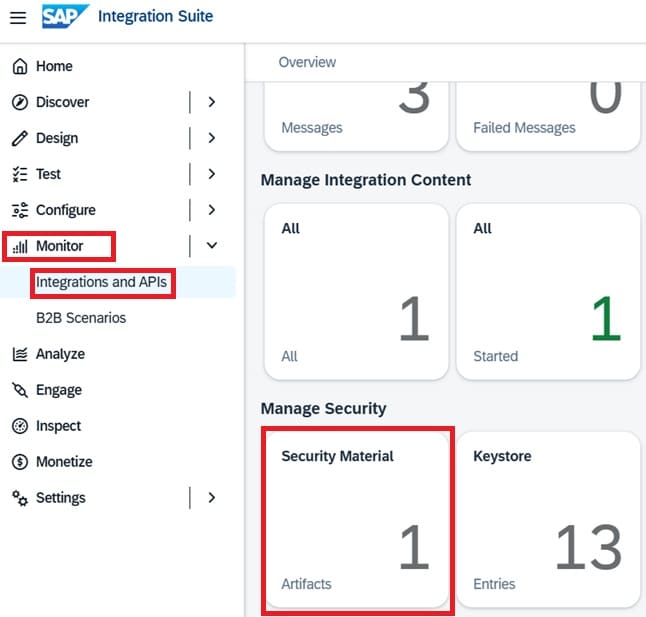Expand the Design submenu chevron
Image resolution: width=646 pixels, height=617 pixels.
[x=211, y=138]
